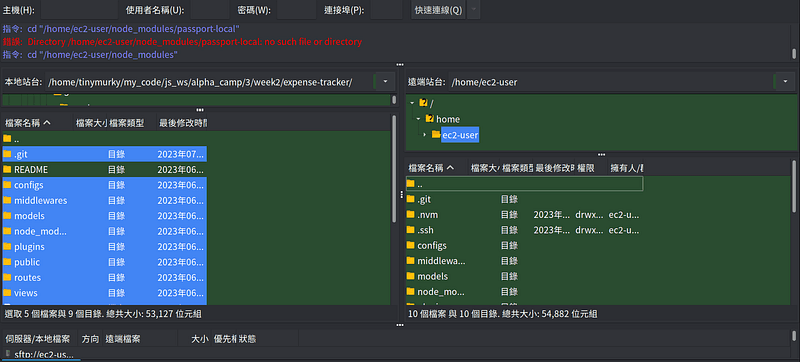Sort remote files by 權限 column

(592, 168)
